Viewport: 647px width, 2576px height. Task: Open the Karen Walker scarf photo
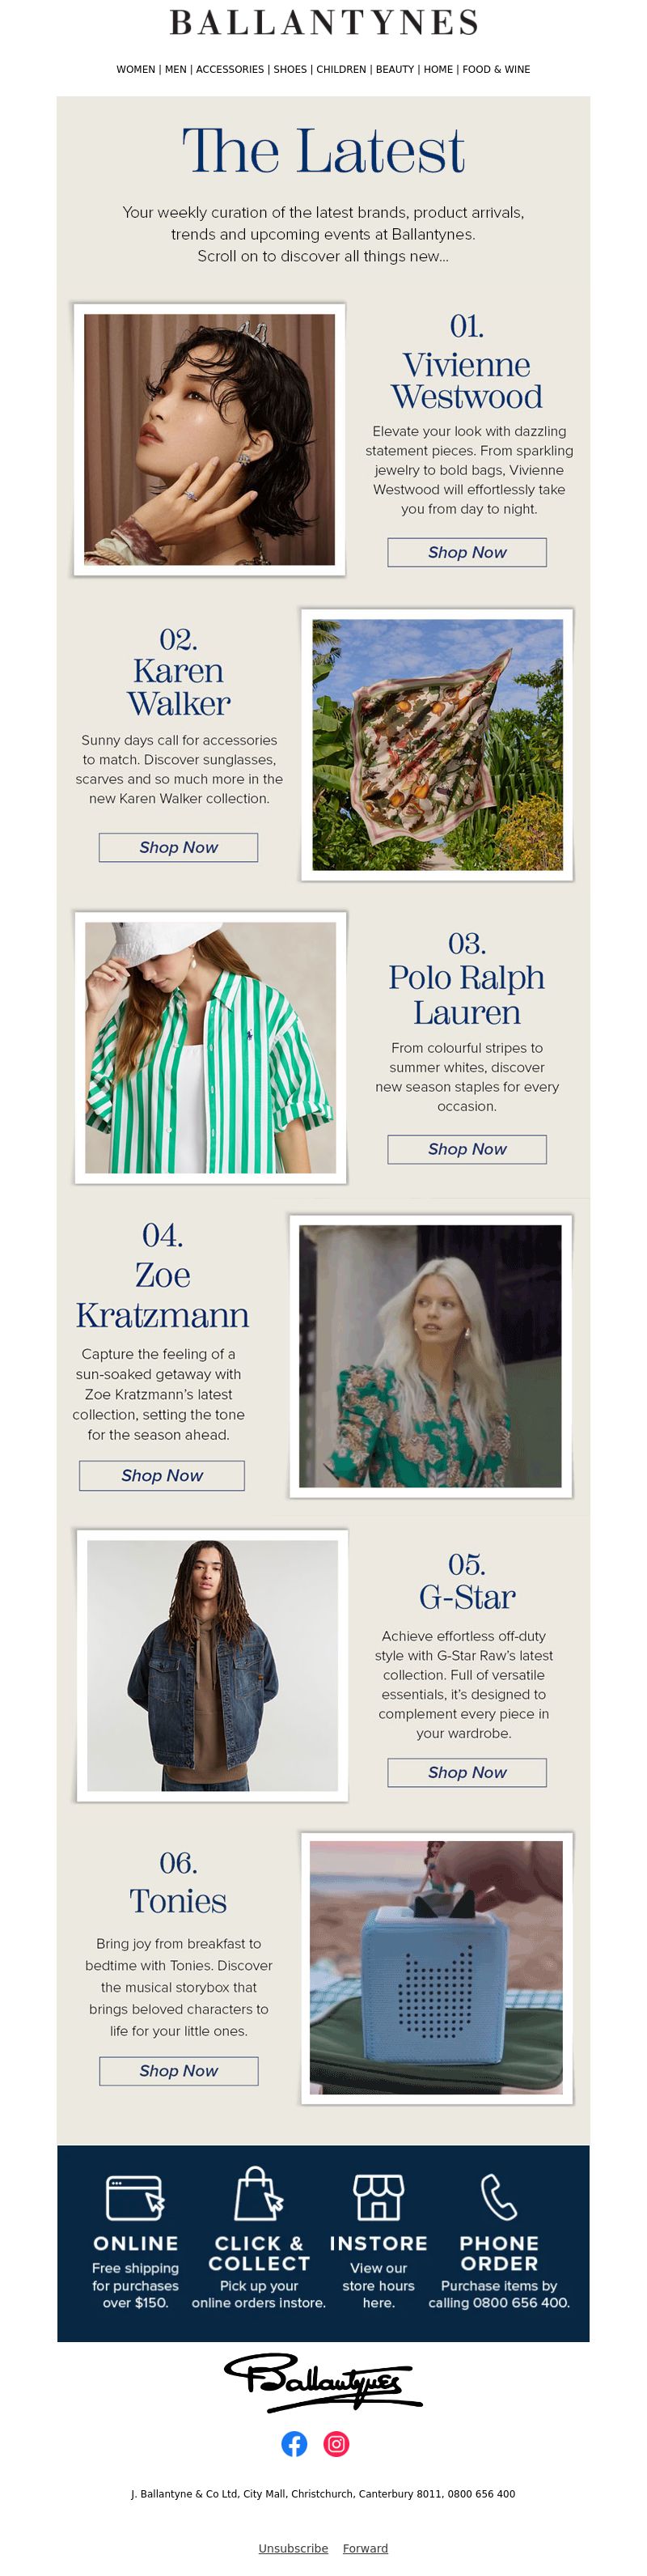[x=437, y=745]
